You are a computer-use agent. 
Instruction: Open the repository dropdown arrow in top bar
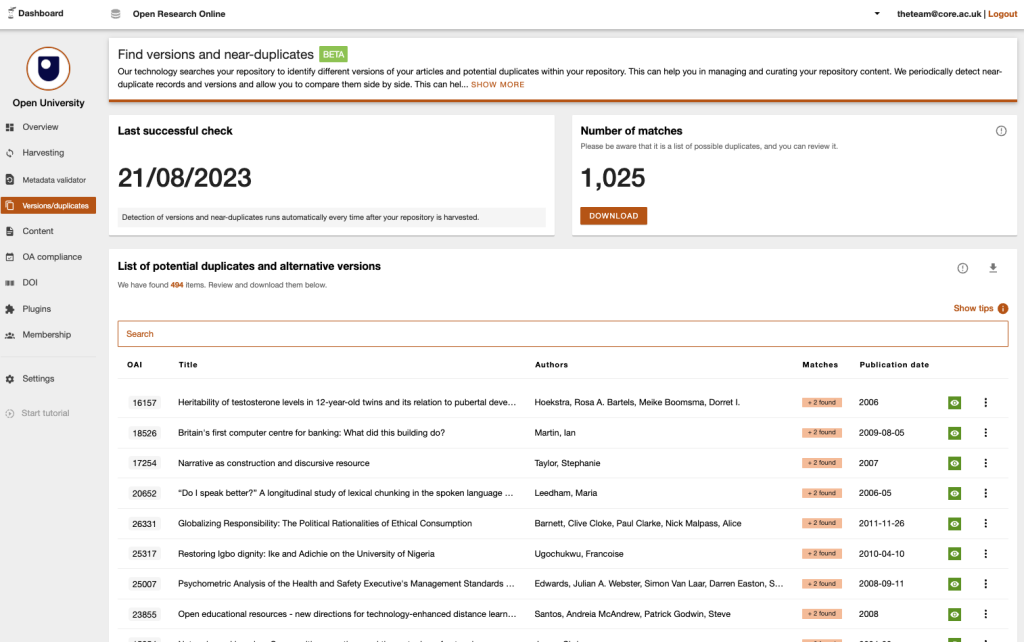tap(877, 14)
